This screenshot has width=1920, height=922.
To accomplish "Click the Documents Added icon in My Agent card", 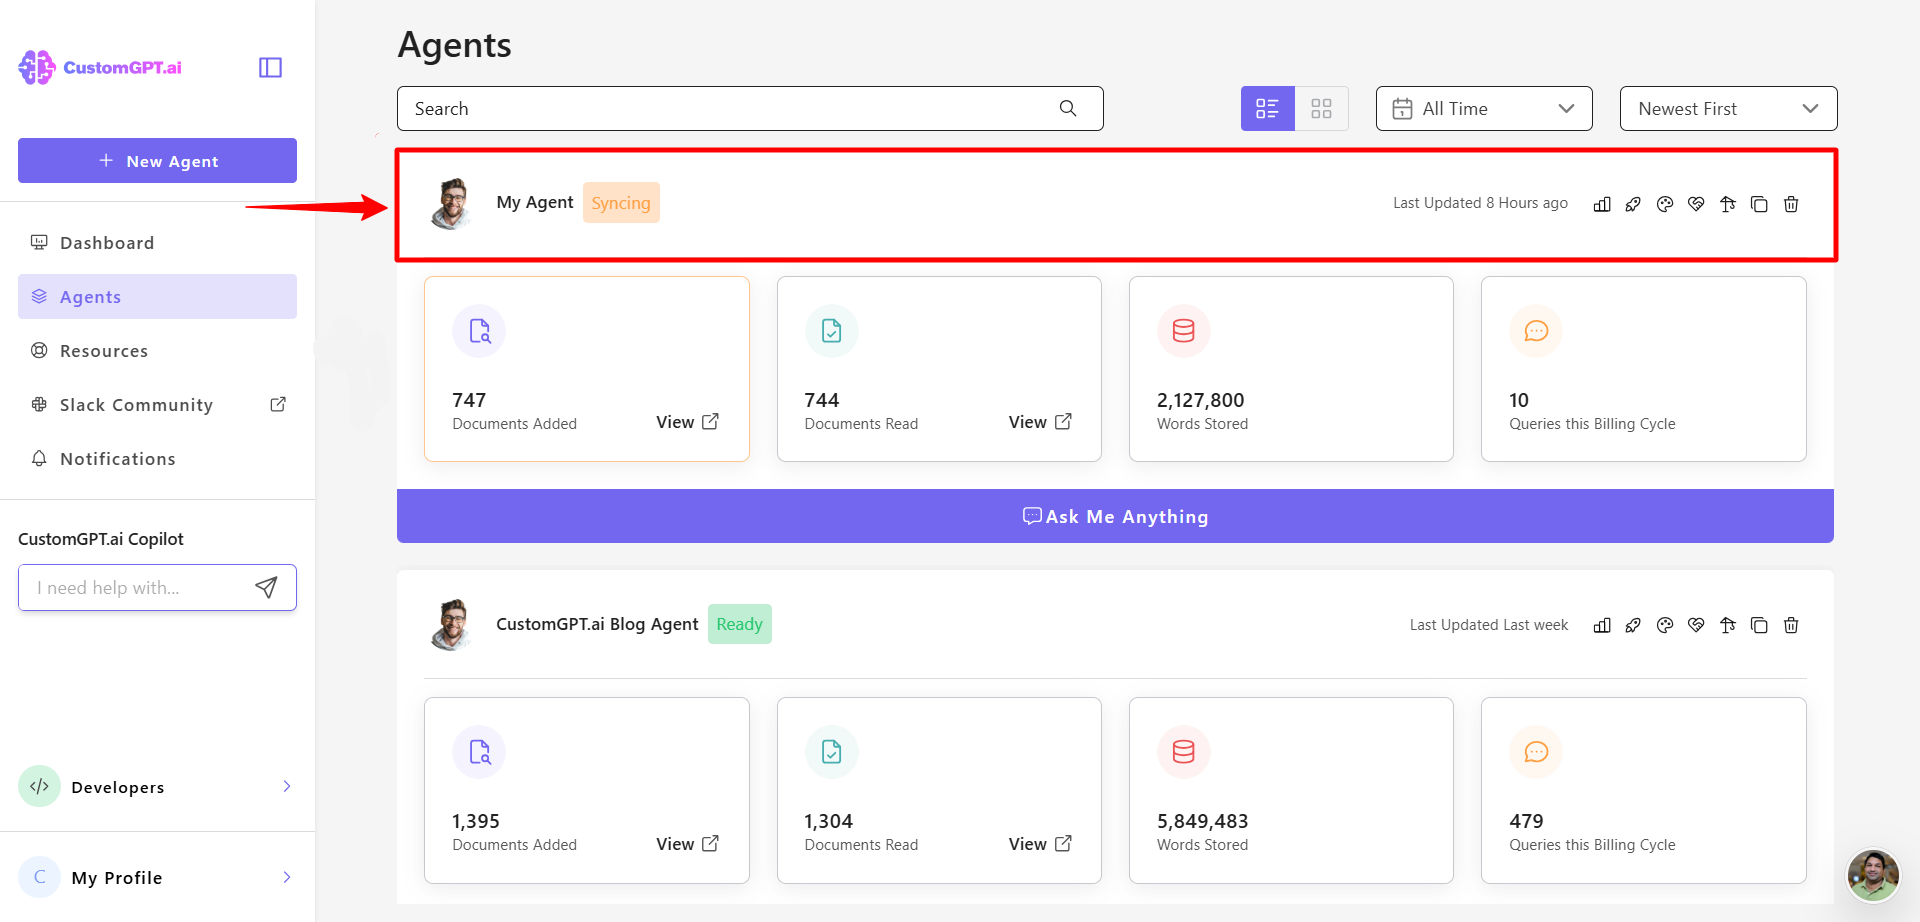I will (479, 331).
